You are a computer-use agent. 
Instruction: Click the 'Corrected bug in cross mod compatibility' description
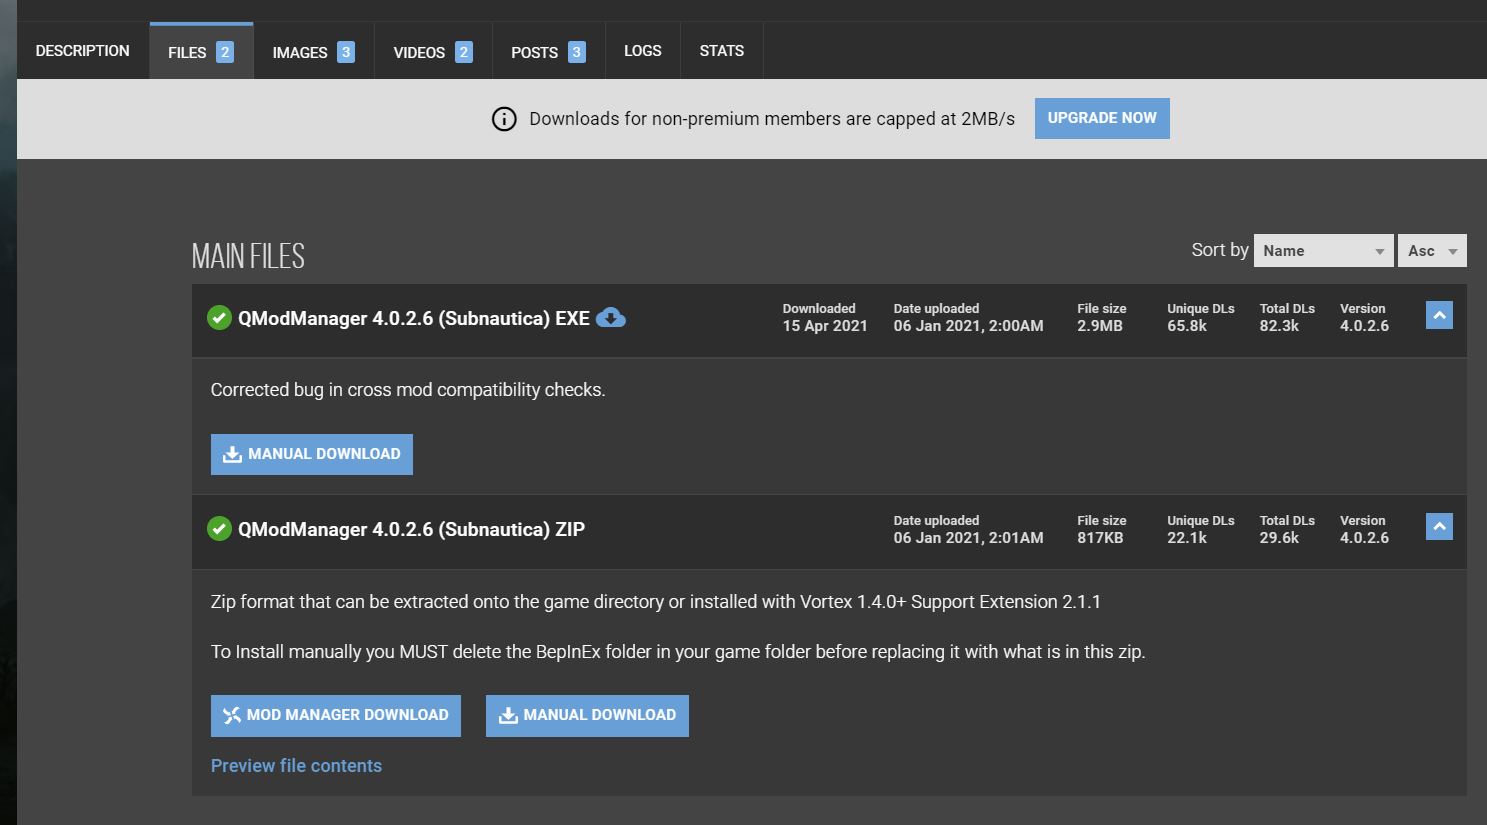point(408,390)
